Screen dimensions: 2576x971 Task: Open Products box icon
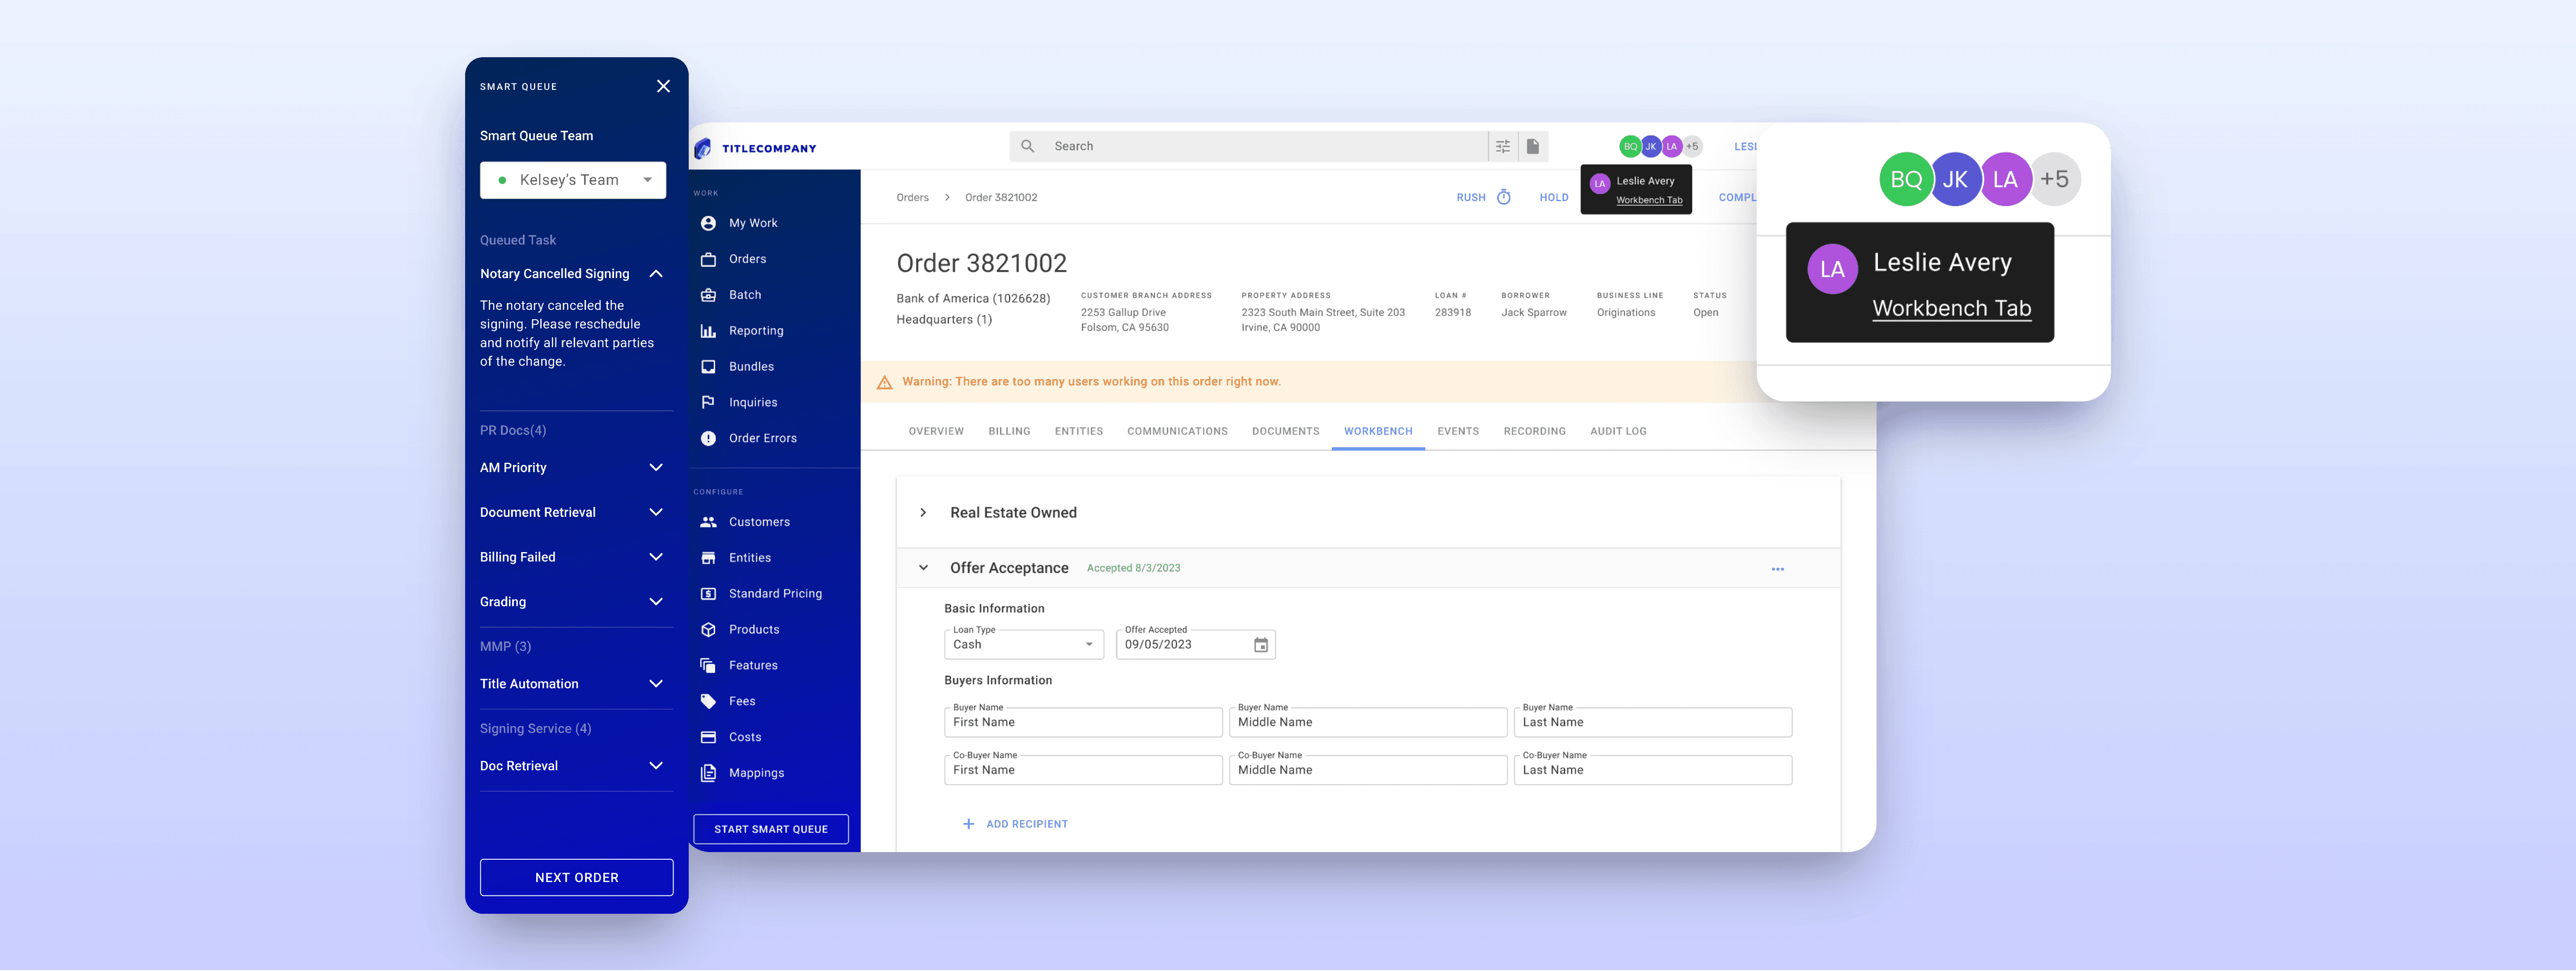tap(708, 629)
